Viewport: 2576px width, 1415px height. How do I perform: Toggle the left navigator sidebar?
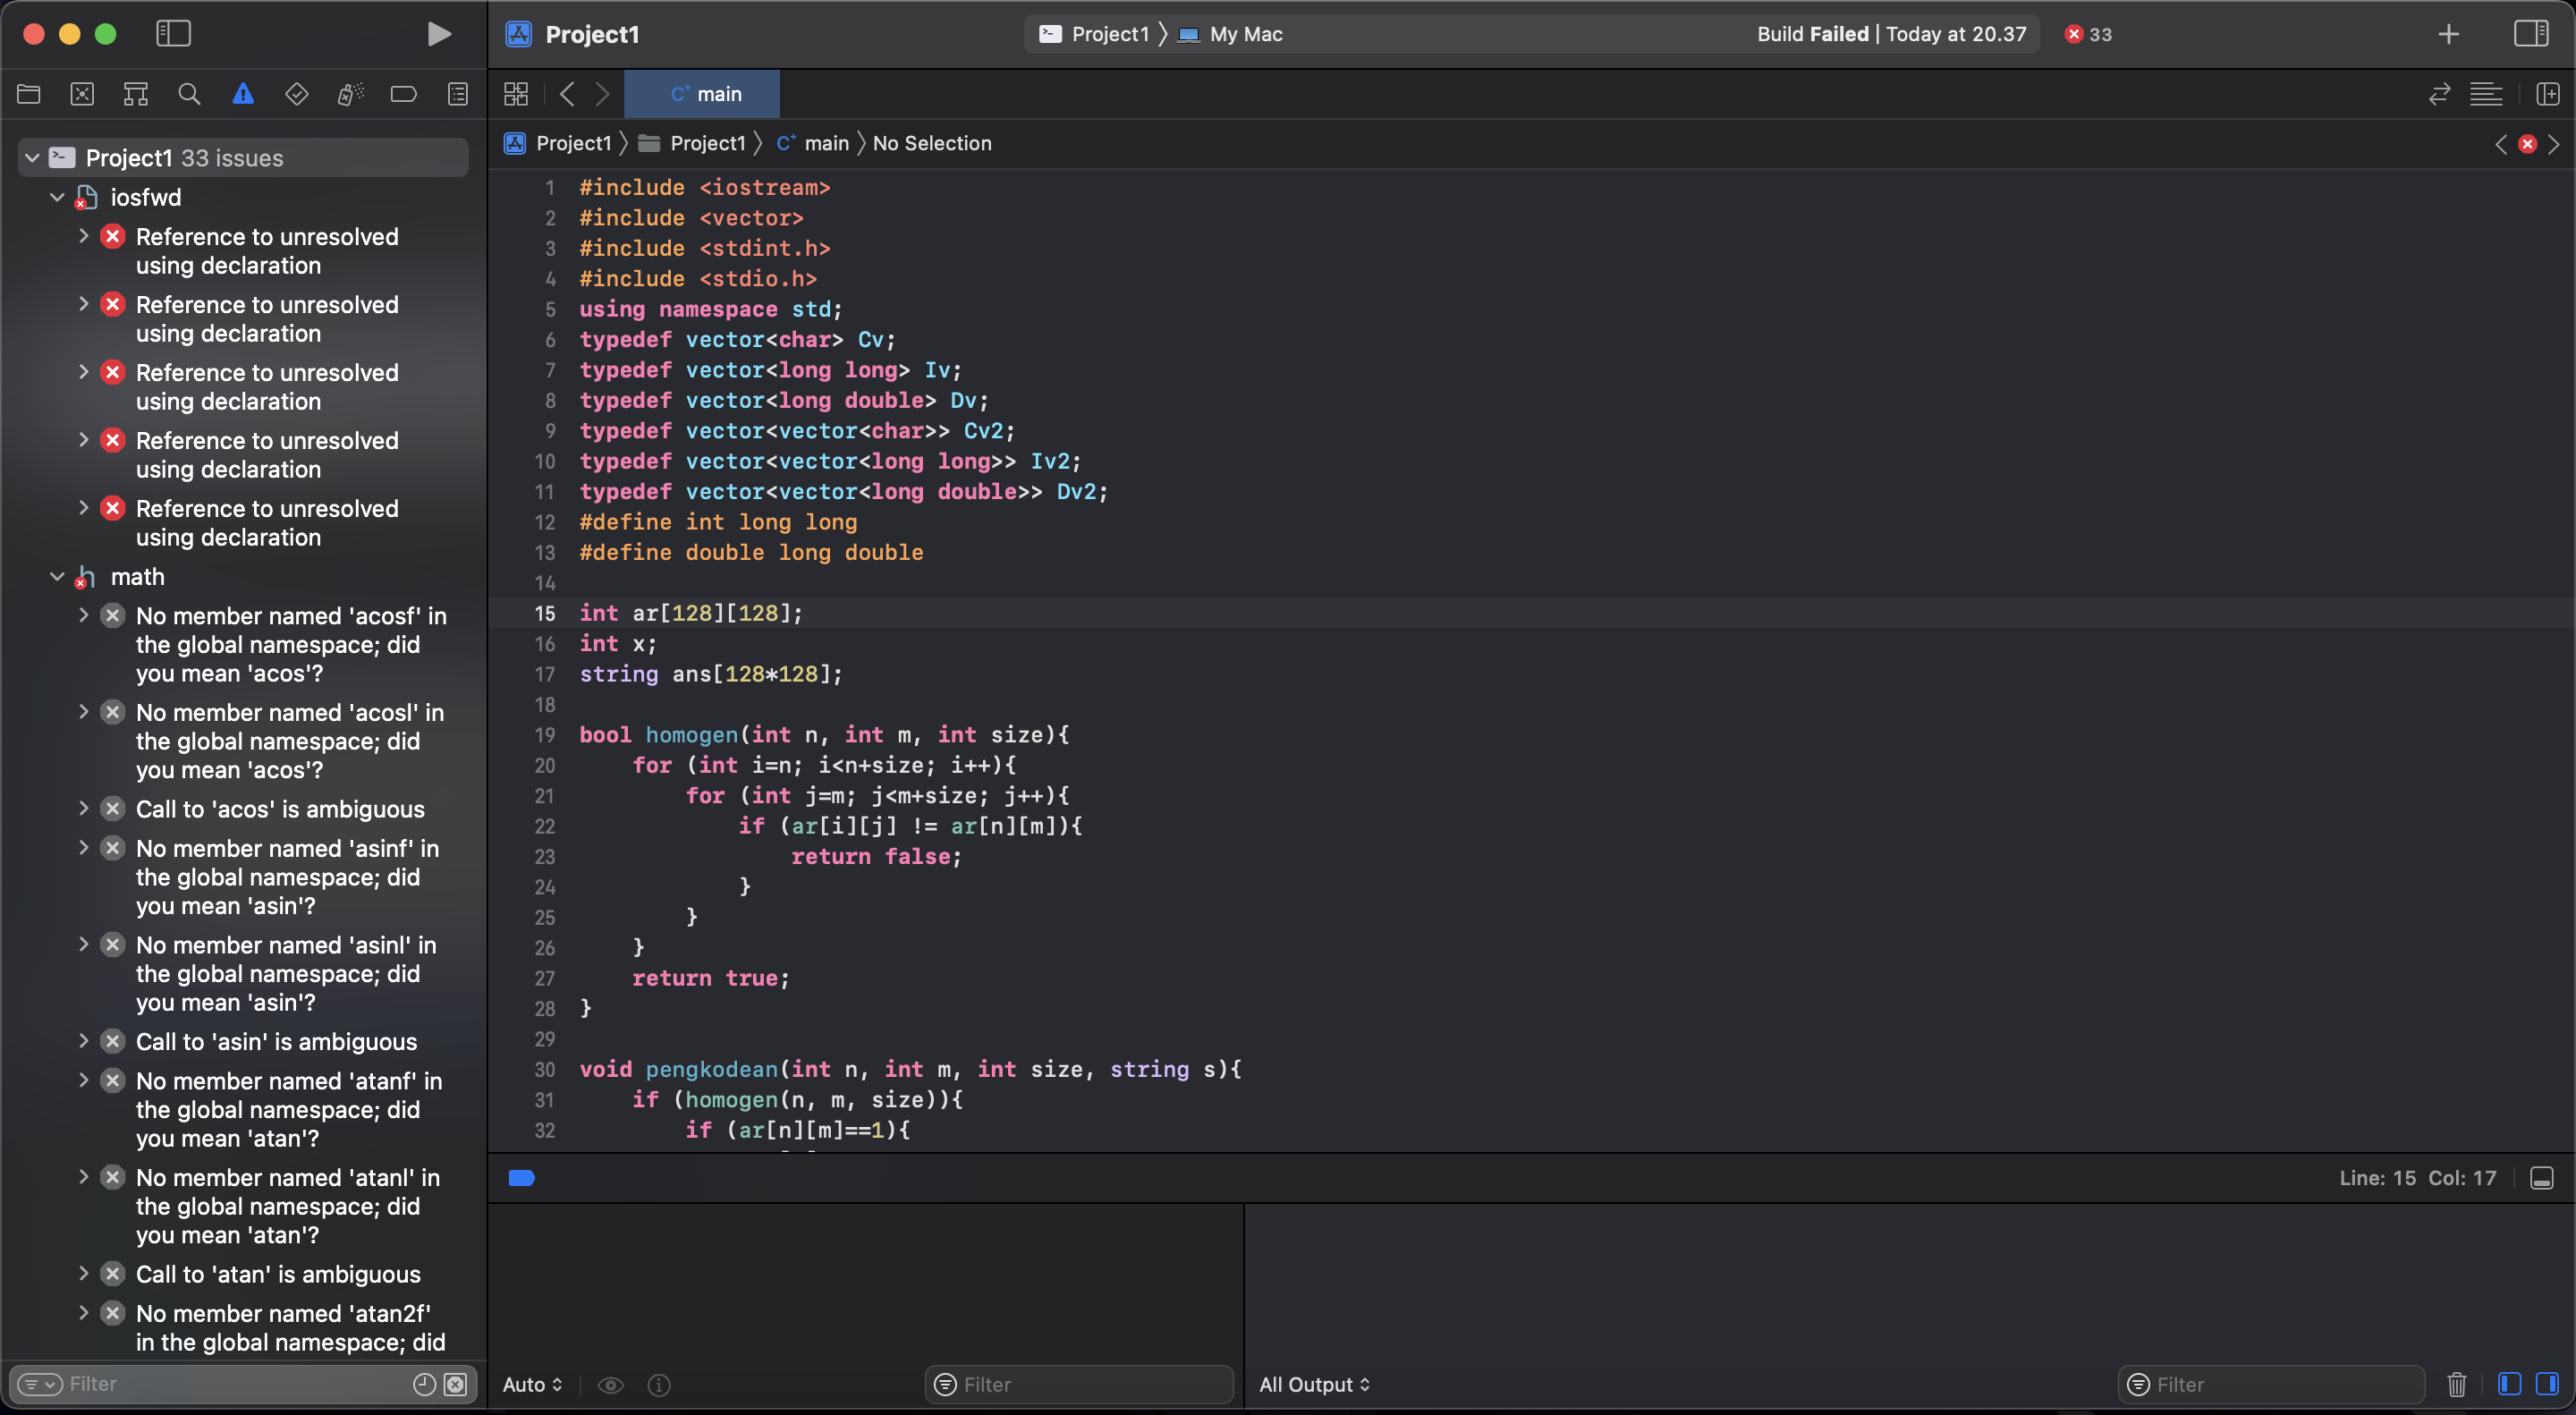pyautogui.click(x=173, y=34)
